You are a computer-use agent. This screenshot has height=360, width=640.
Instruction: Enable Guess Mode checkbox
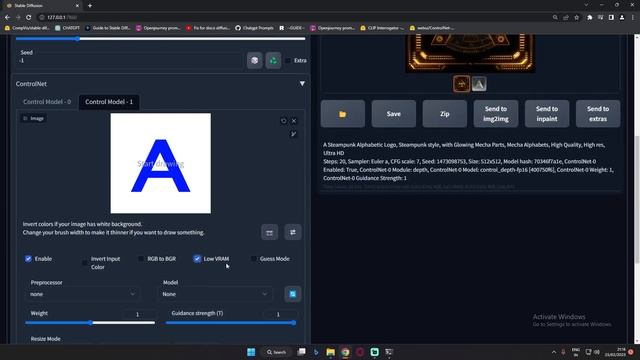click(x=253, y=259)
